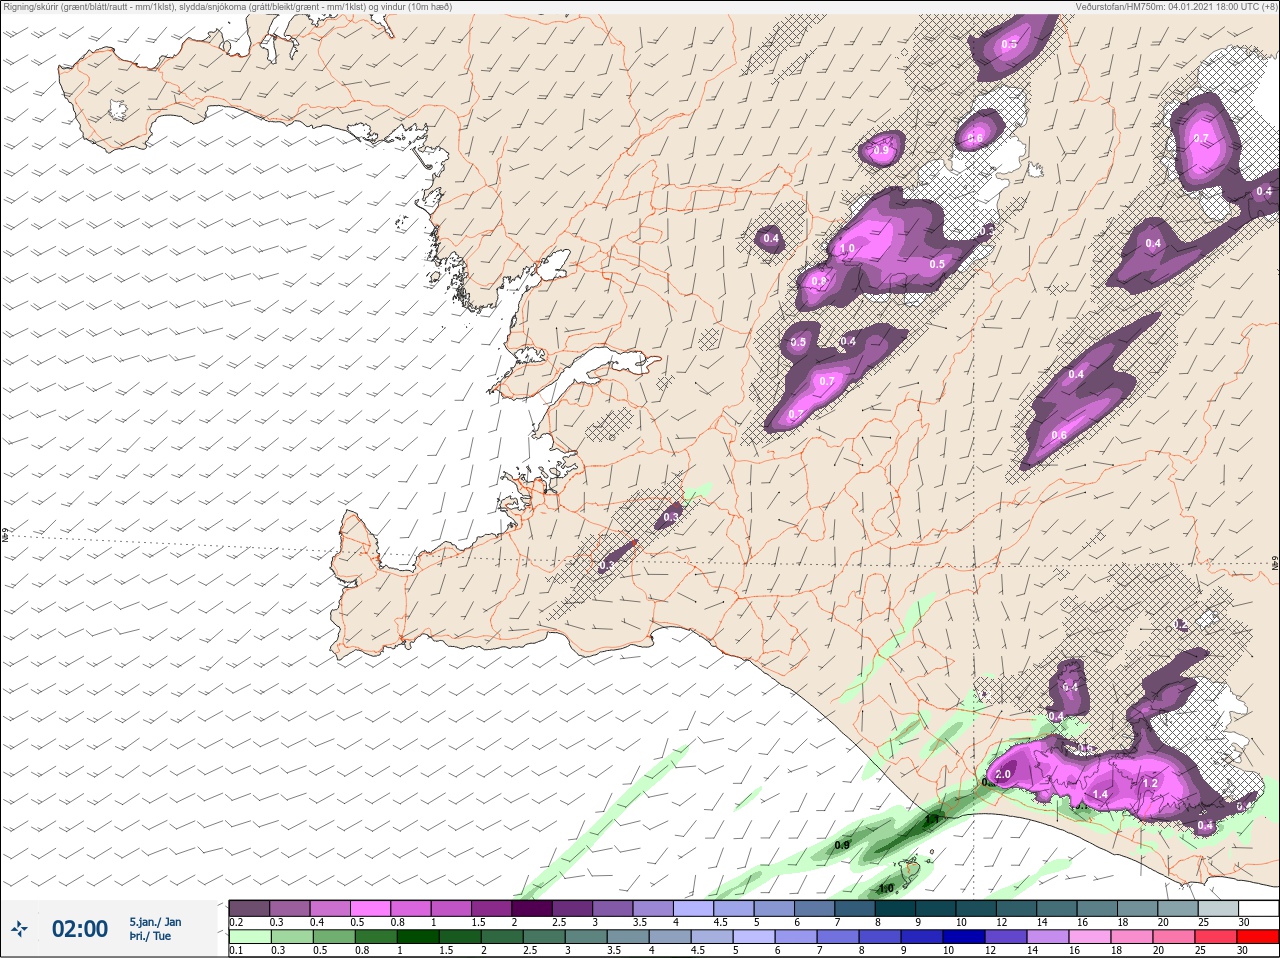Pick bottom legend swatch between 1 and 1.5
Viewport: 1280px width, 958px height.
pyautogui.click(x=418, y=937)
